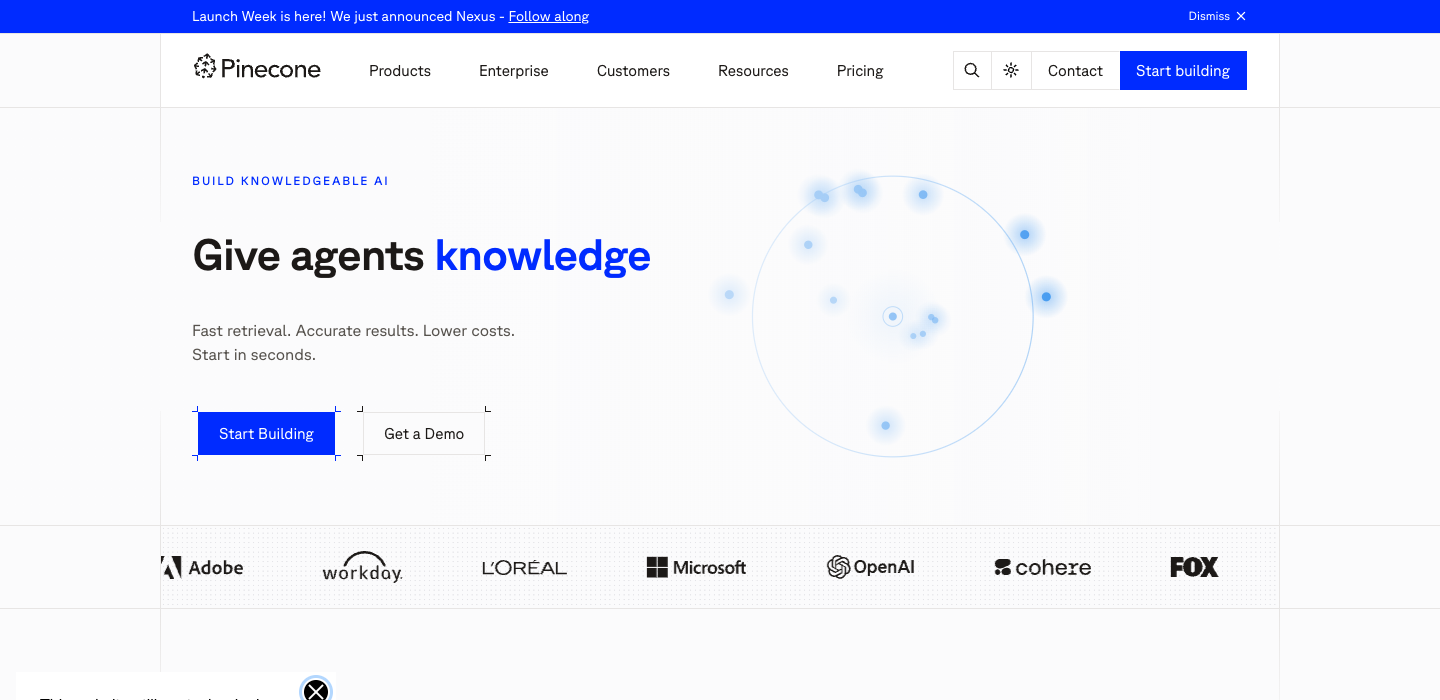Open the search icon in header
Viewport: 1440px width, 700px height.
(x=972, y=70)
